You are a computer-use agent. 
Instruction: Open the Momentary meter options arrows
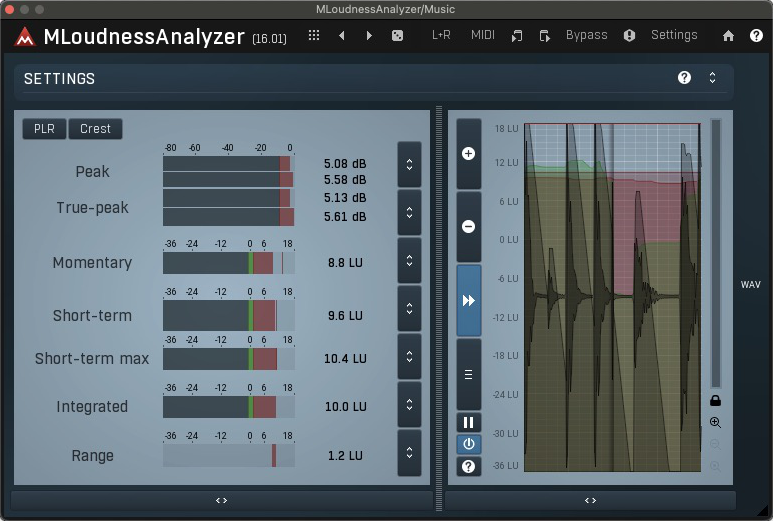(x=409, y=261)
